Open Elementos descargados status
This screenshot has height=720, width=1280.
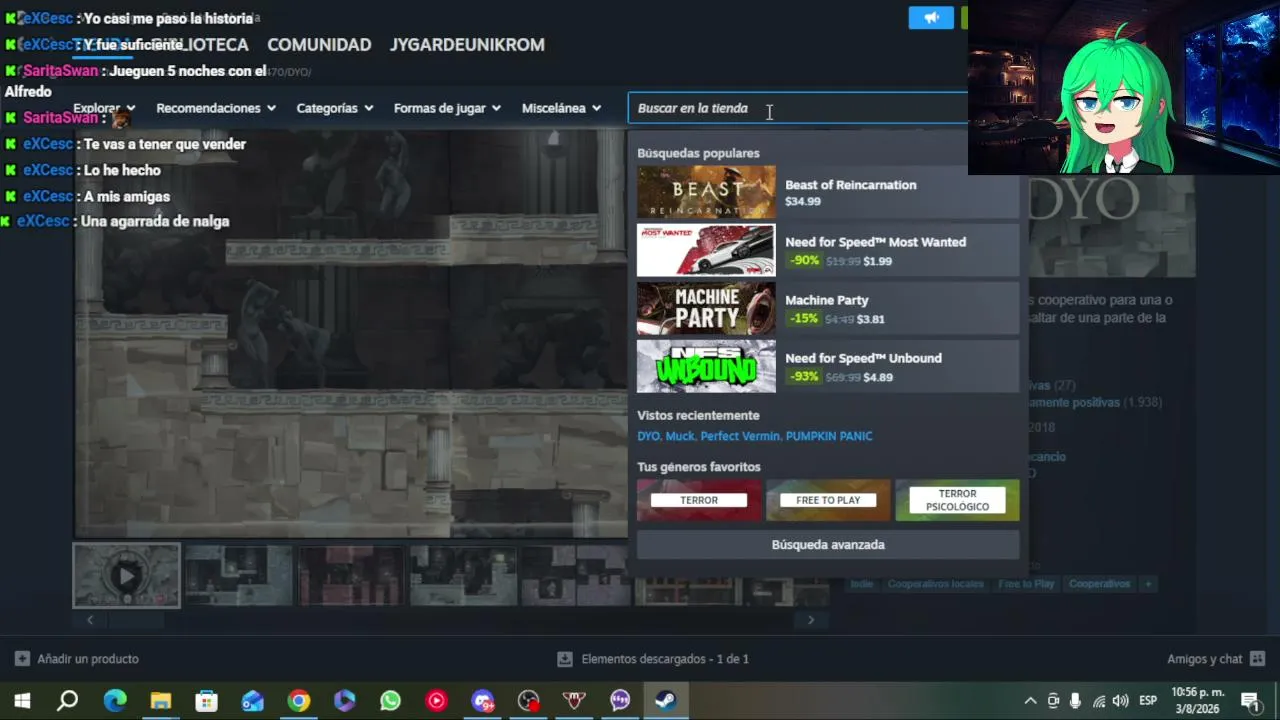coord(665,659)
